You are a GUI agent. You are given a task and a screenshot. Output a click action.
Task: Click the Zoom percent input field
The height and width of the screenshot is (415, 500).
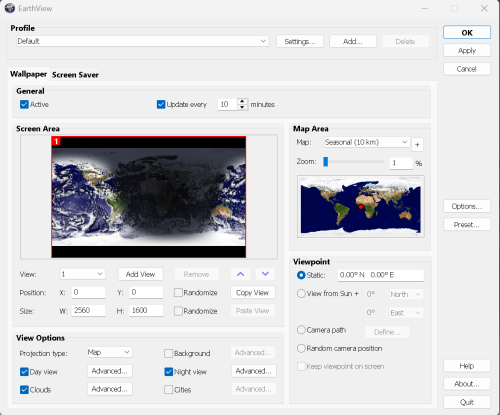[x=401, y=163]
